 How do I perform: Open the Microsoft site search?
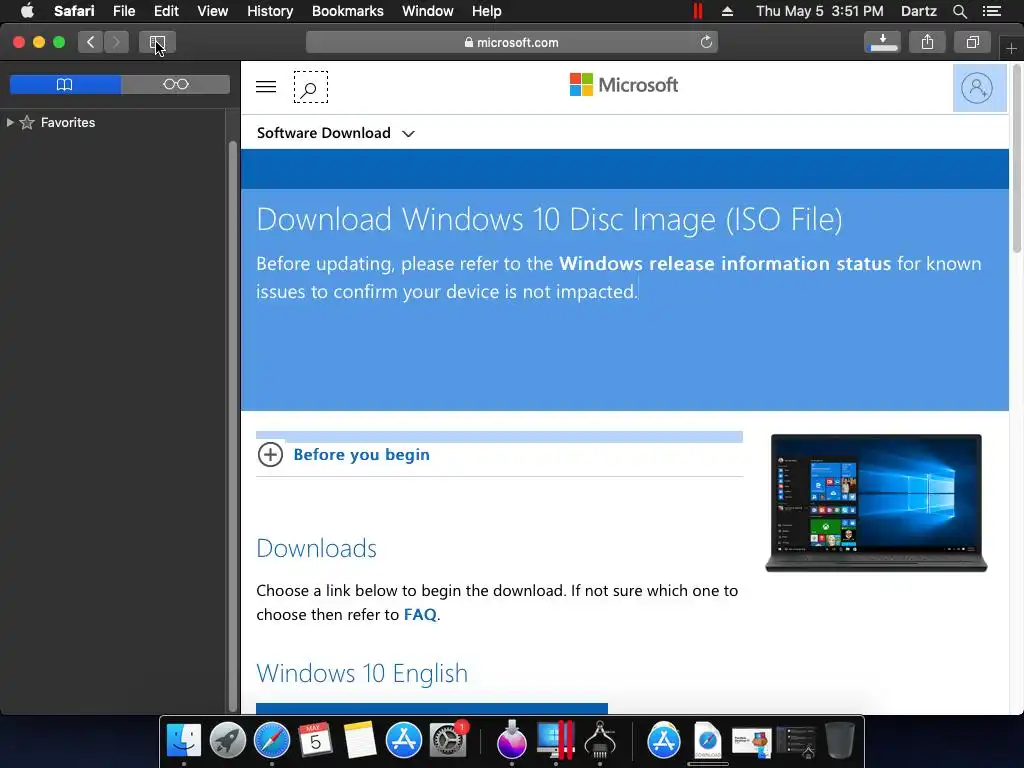click(310, 87)
